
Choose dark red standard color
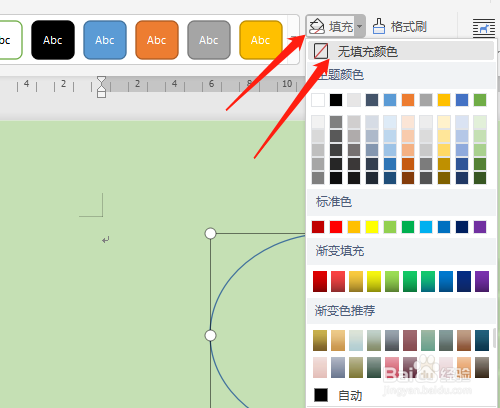click(318, 227)
